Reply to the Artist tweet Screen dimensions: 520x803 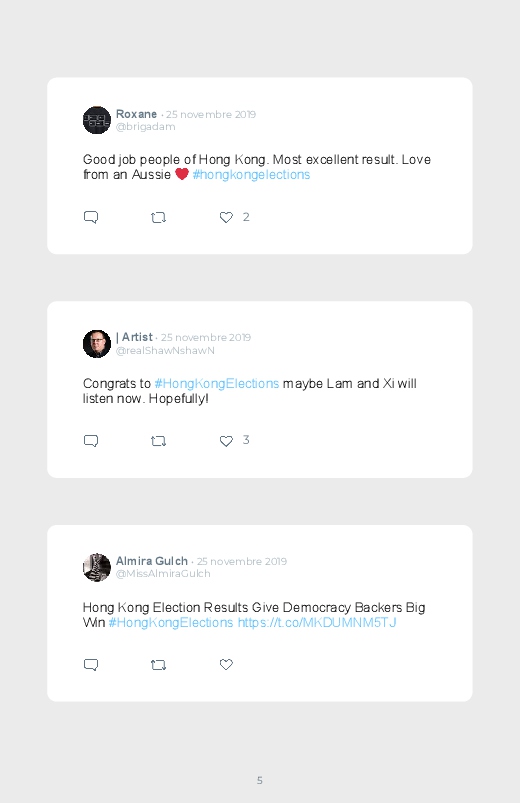pyautogui.click(x=91, y=441)
